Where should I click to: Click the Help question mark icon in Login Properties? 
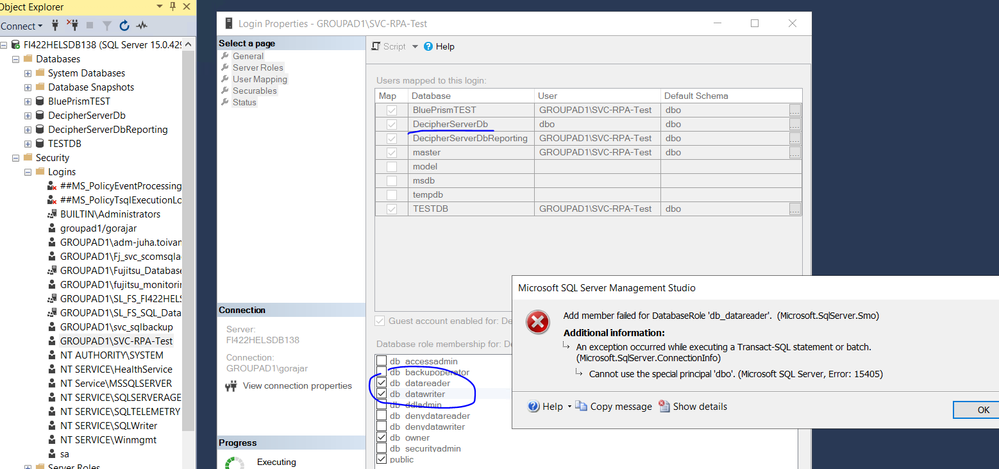[428, 47]
